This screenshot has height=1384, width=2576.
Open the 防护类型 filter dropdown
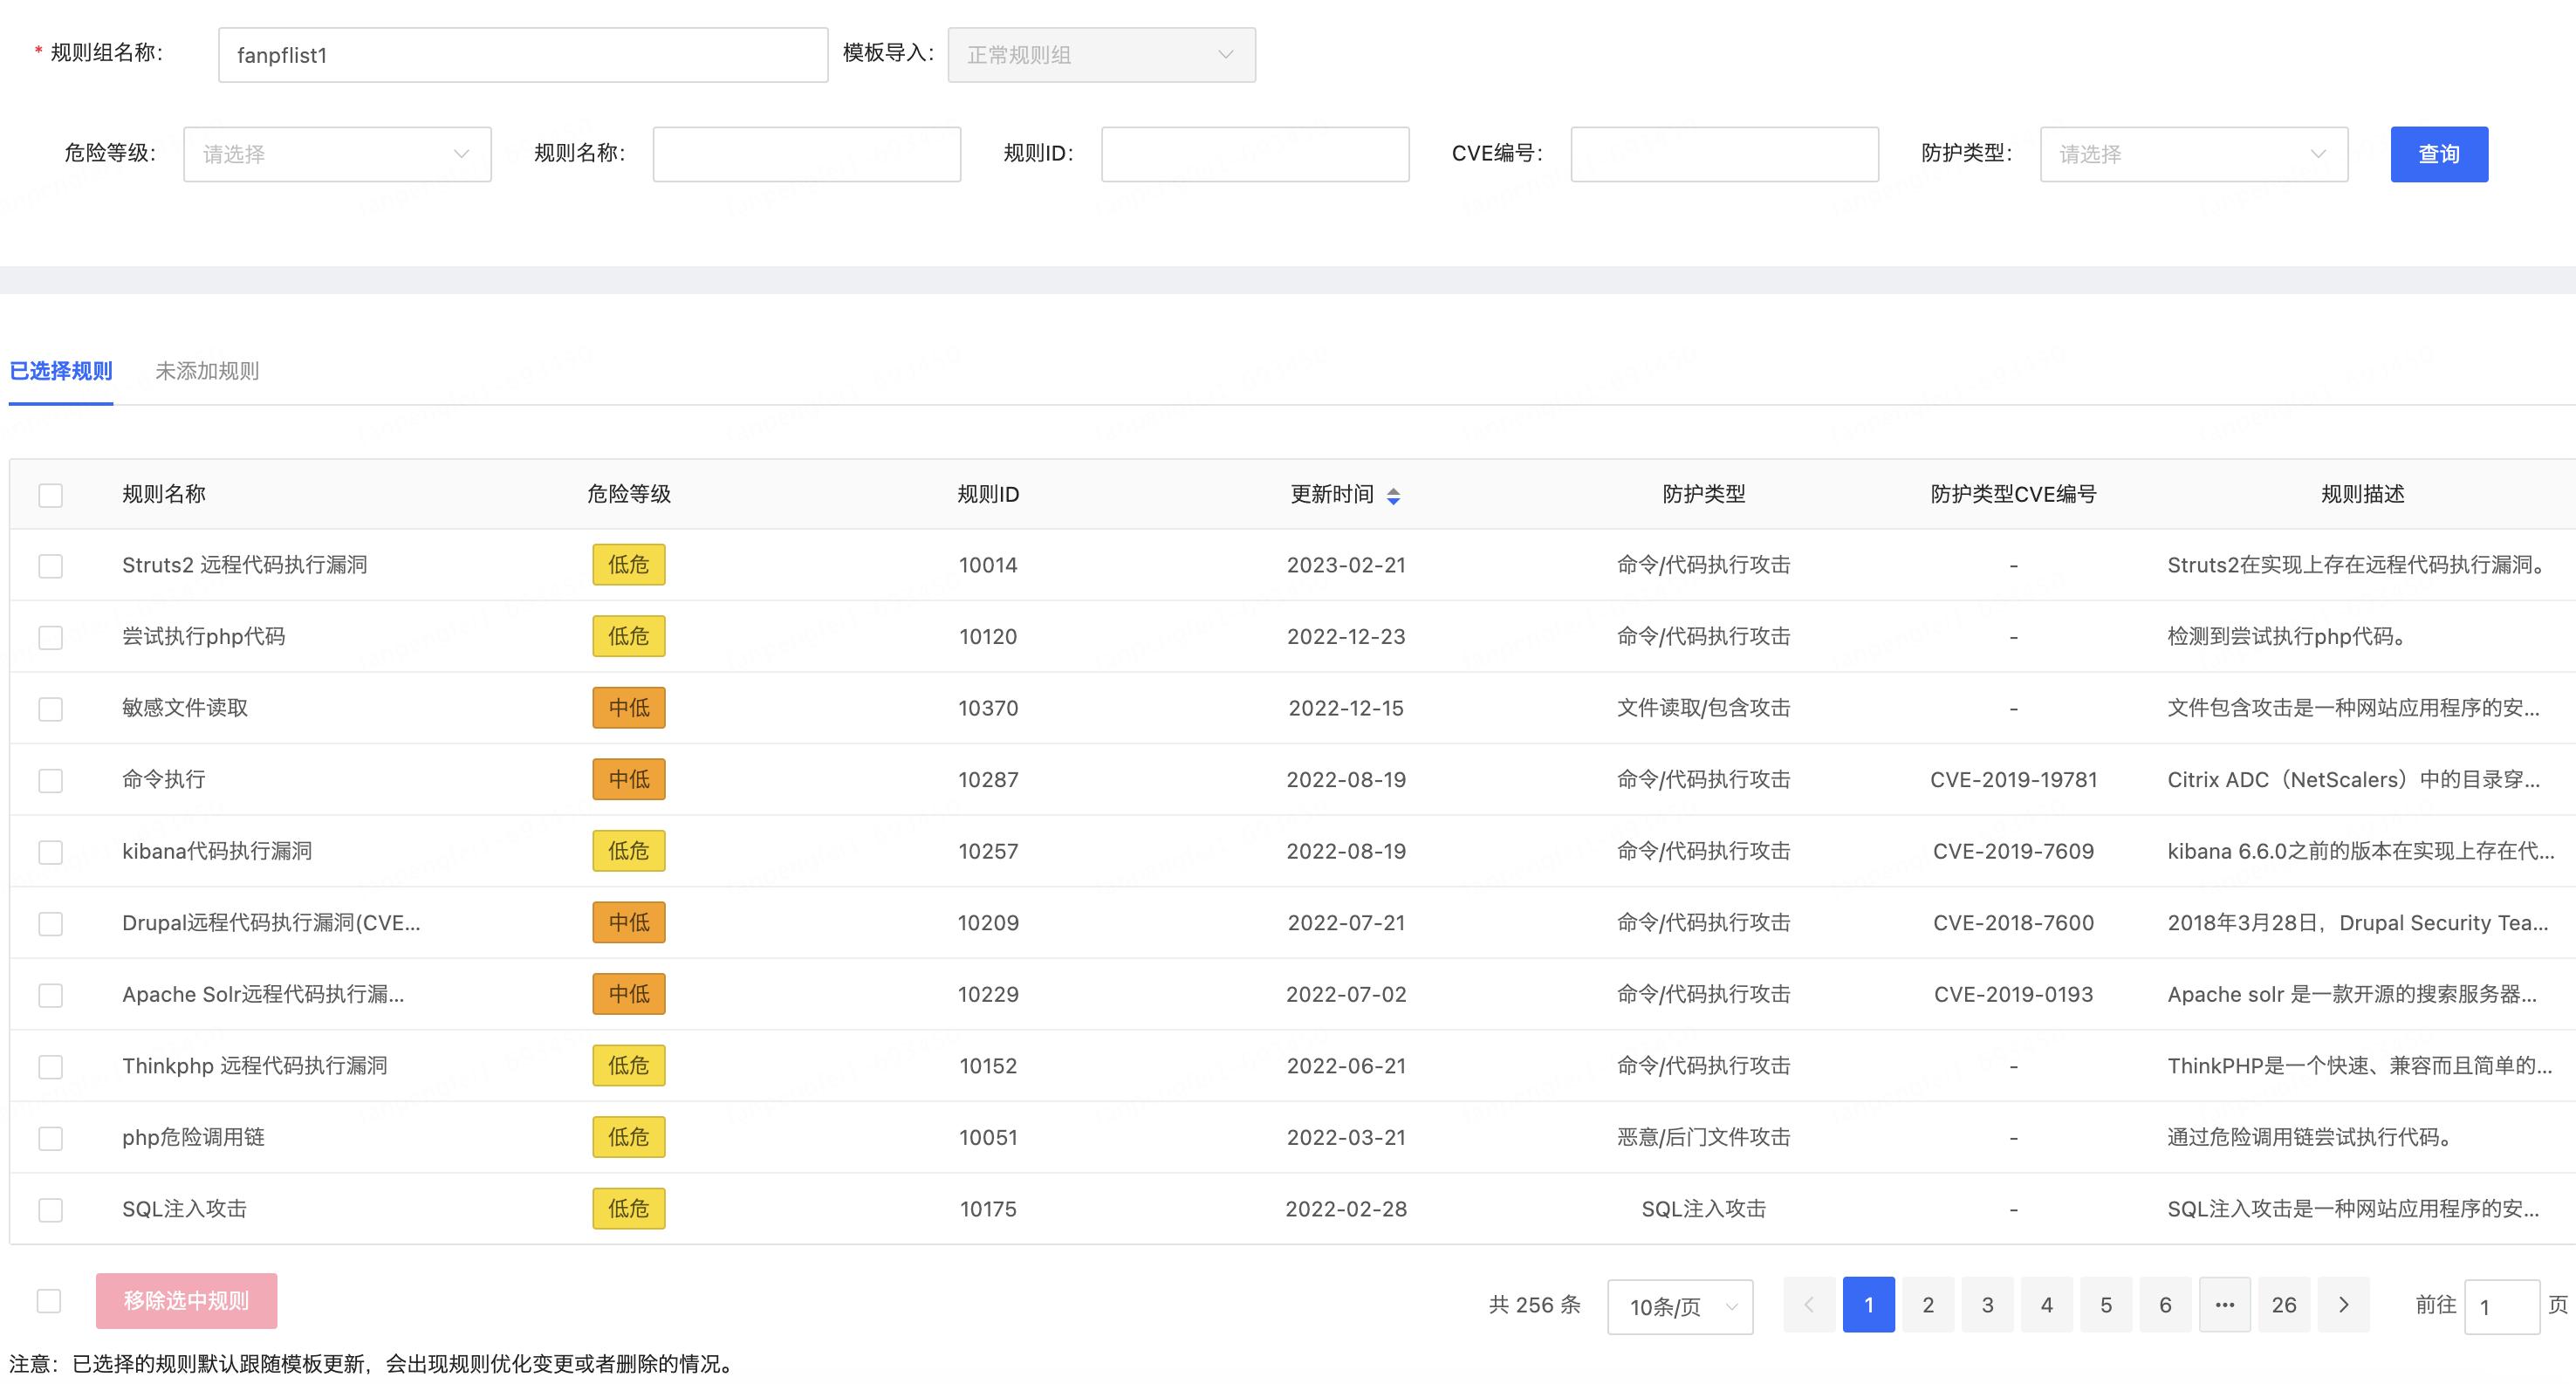click(2192, 154)
